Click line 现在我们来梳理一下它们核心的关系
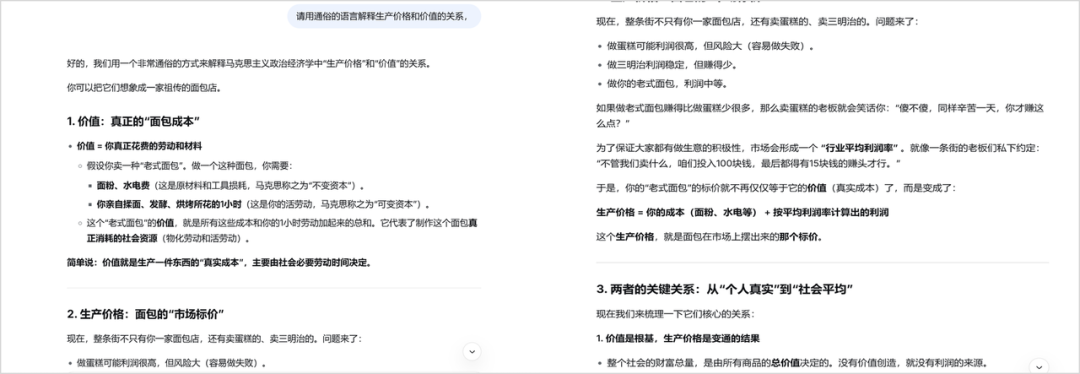The width and height of the screenshot is (1080, 374). 676,314
